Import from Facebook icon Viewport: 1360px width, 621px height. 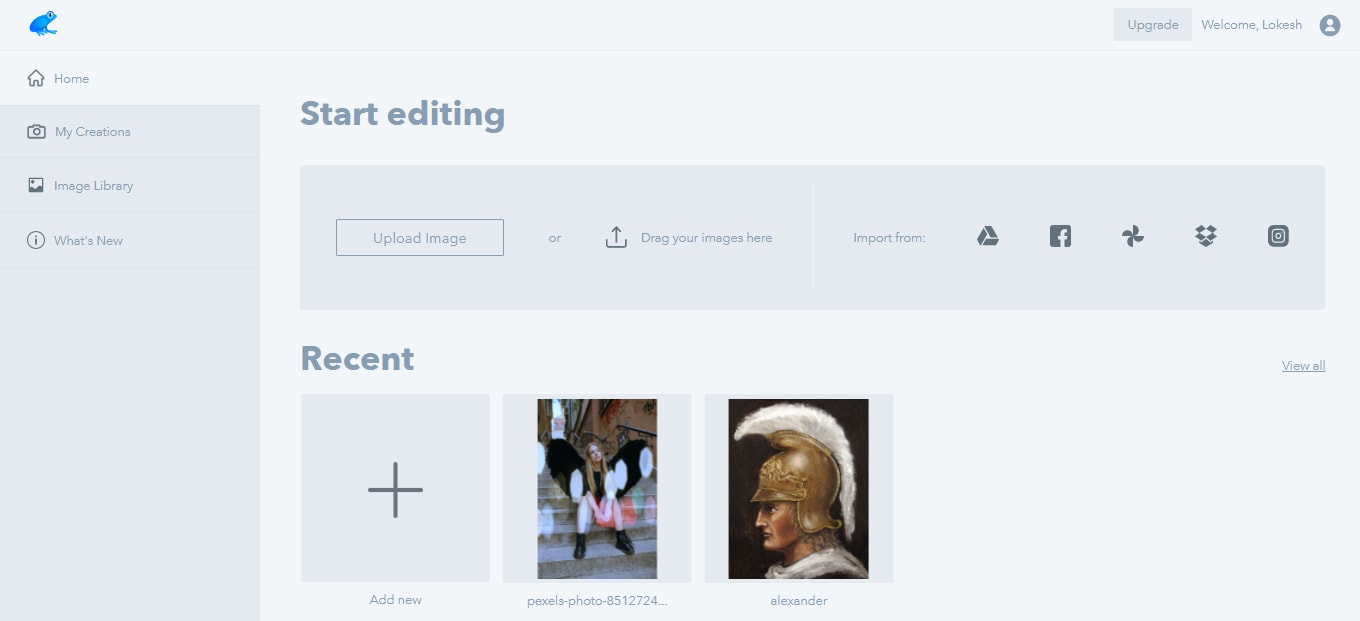click(1060, 237)
